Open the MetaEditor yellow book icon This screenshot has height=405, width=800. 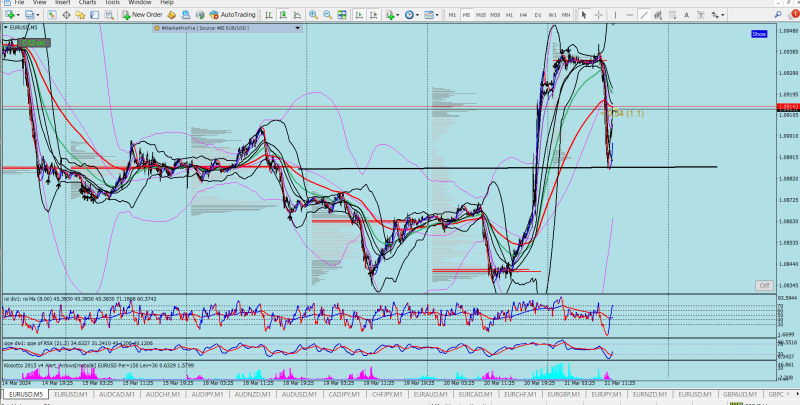click(172, 15)
